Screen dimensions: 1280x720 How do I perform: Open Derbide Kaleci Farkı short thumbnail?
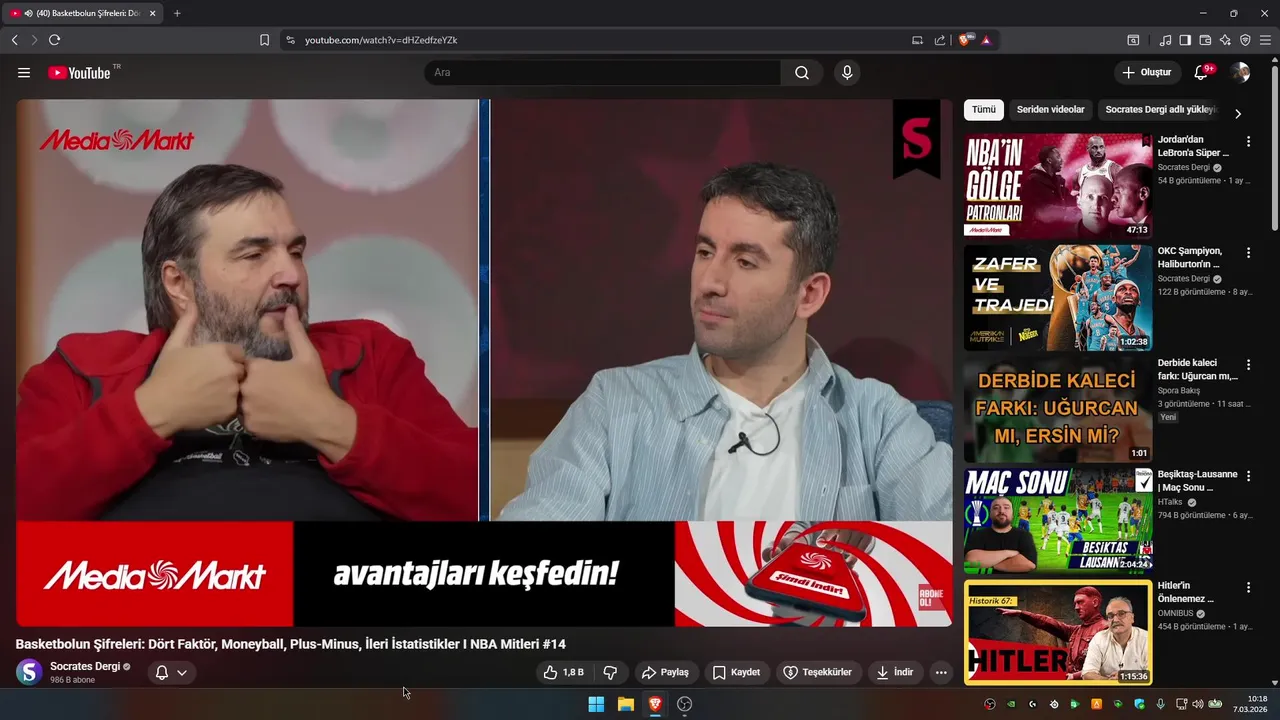[1058, 409]
